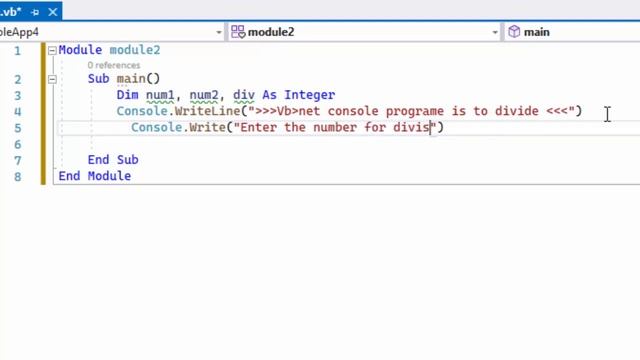Click the variable 'num1' on line 3
This screenshot has width=640, height=360.
(160, 95)
